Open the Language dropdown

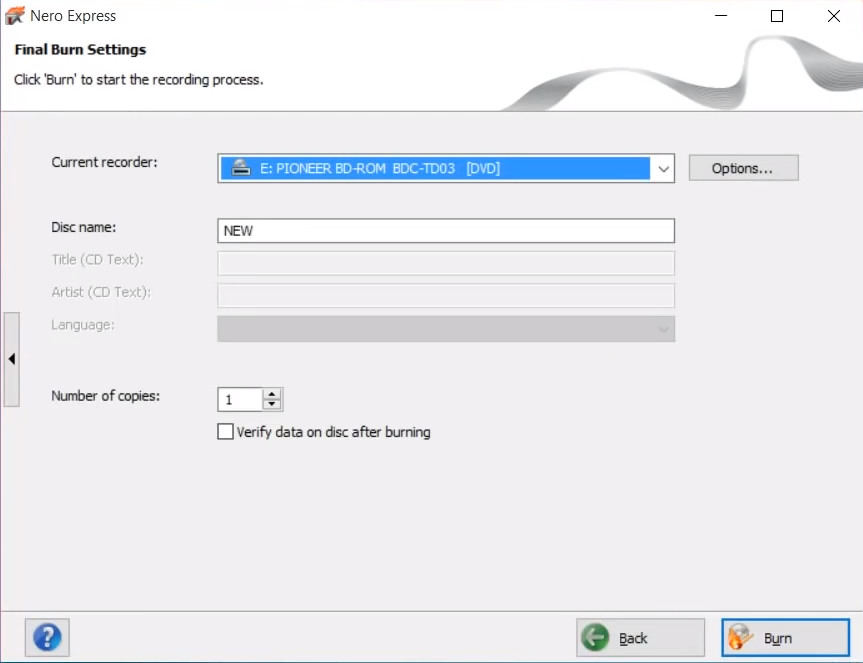[x=662, y=328]
